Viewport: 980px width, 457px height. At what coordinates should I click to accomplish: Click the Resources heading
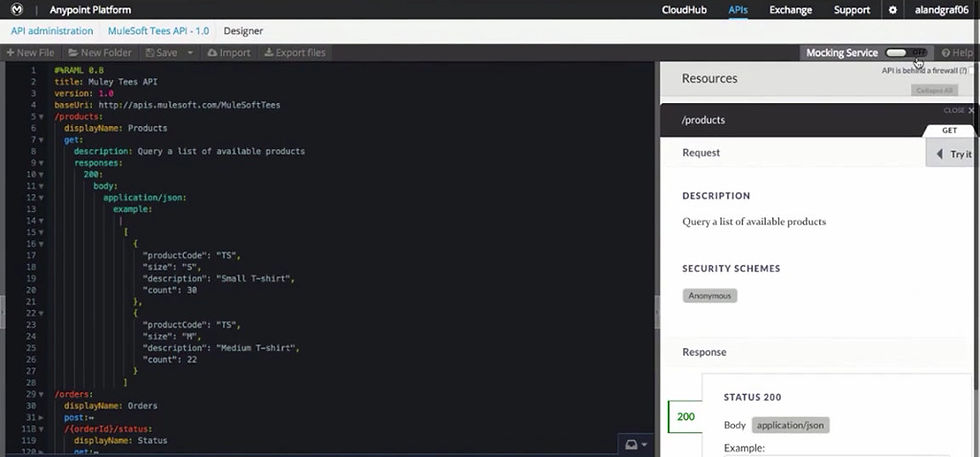tap(709, 78)
